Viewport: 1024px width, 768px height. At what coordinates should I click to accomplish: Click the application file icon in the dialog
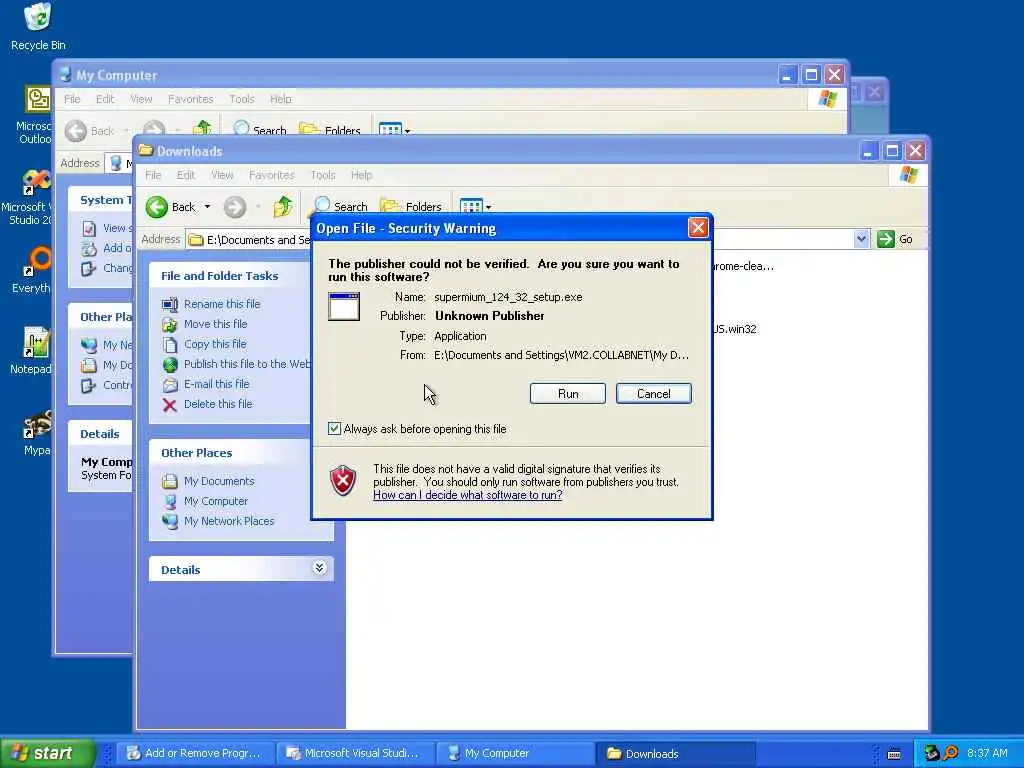(x=344, y=306)
